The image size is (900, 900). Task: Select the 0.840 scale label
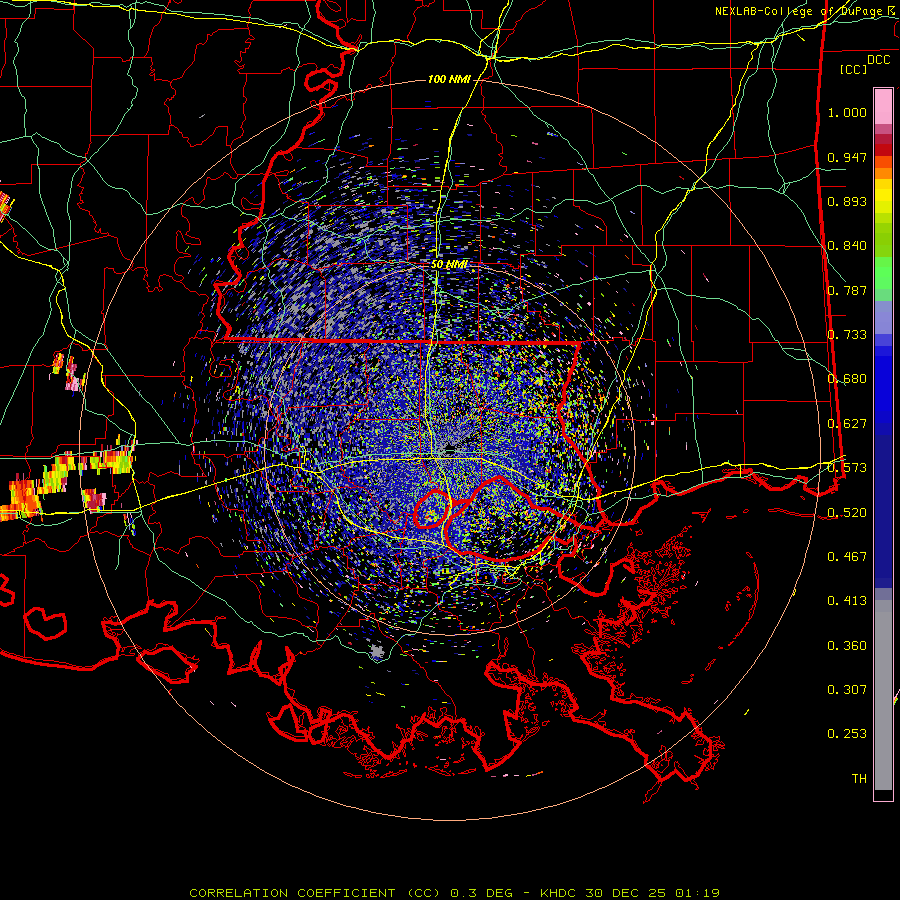[x=847, y=246]
